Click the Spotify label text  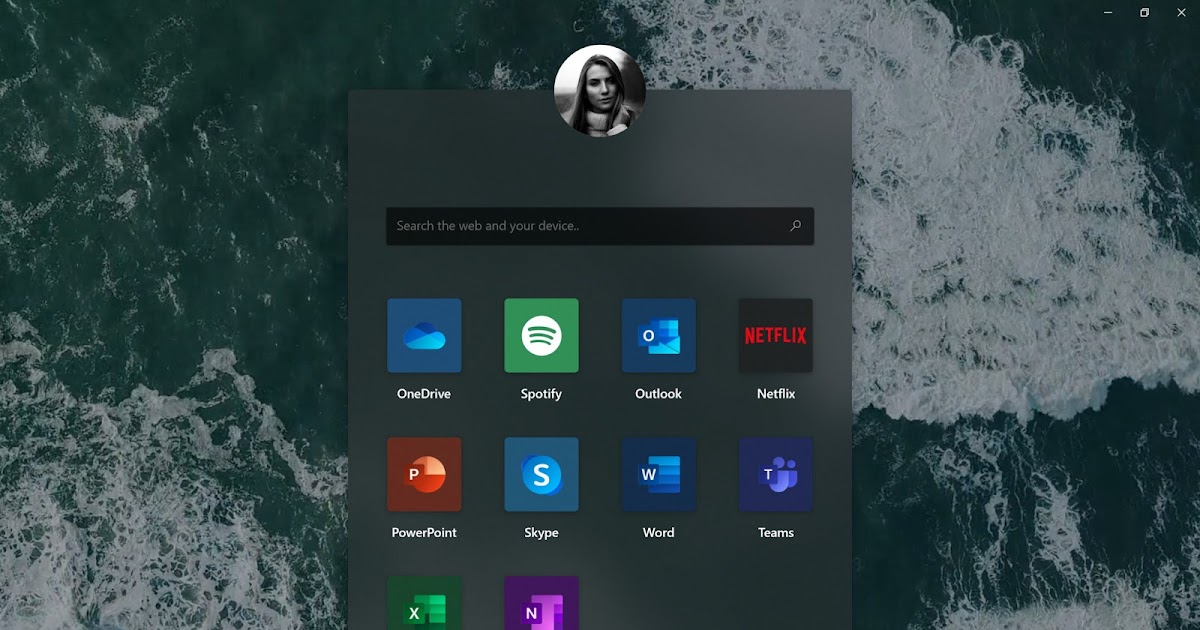pyautogui.click(x=541, y=393)
